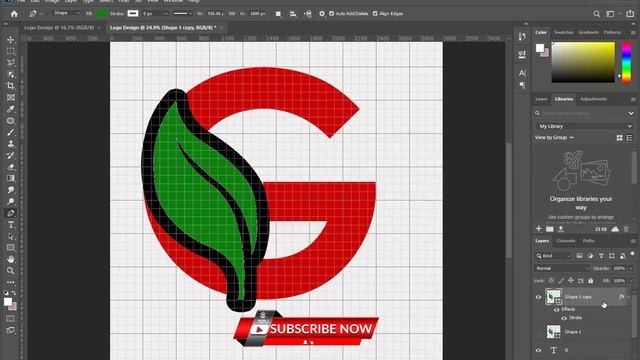
Task: Click the search icon at top right
Action: (597, 14)
